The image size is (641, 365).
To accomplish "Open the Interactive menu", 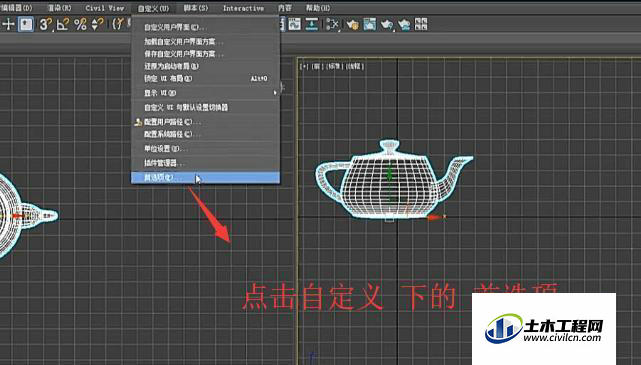I will [x=243, y=8].
